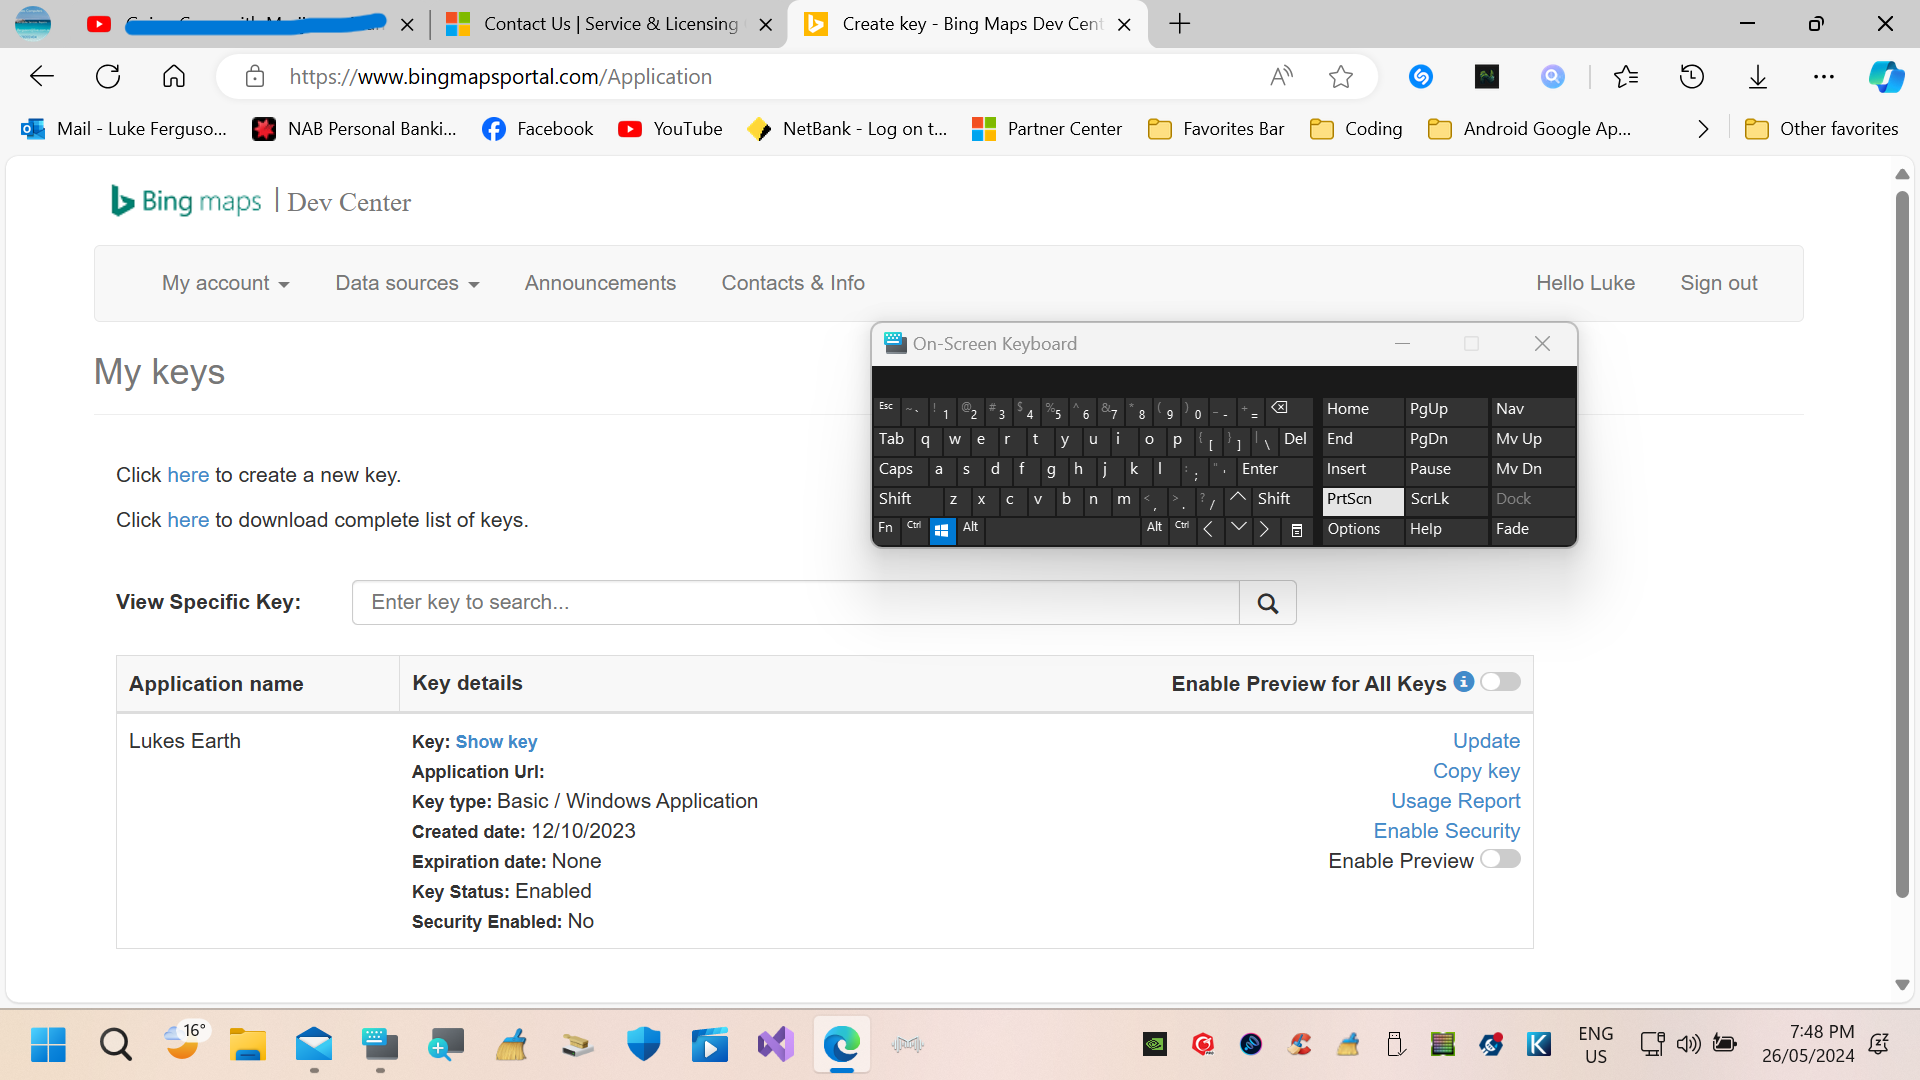Click the download icon in browser toolbar
Viewport: 1920px width, 1080px height.
[1759, 76]
